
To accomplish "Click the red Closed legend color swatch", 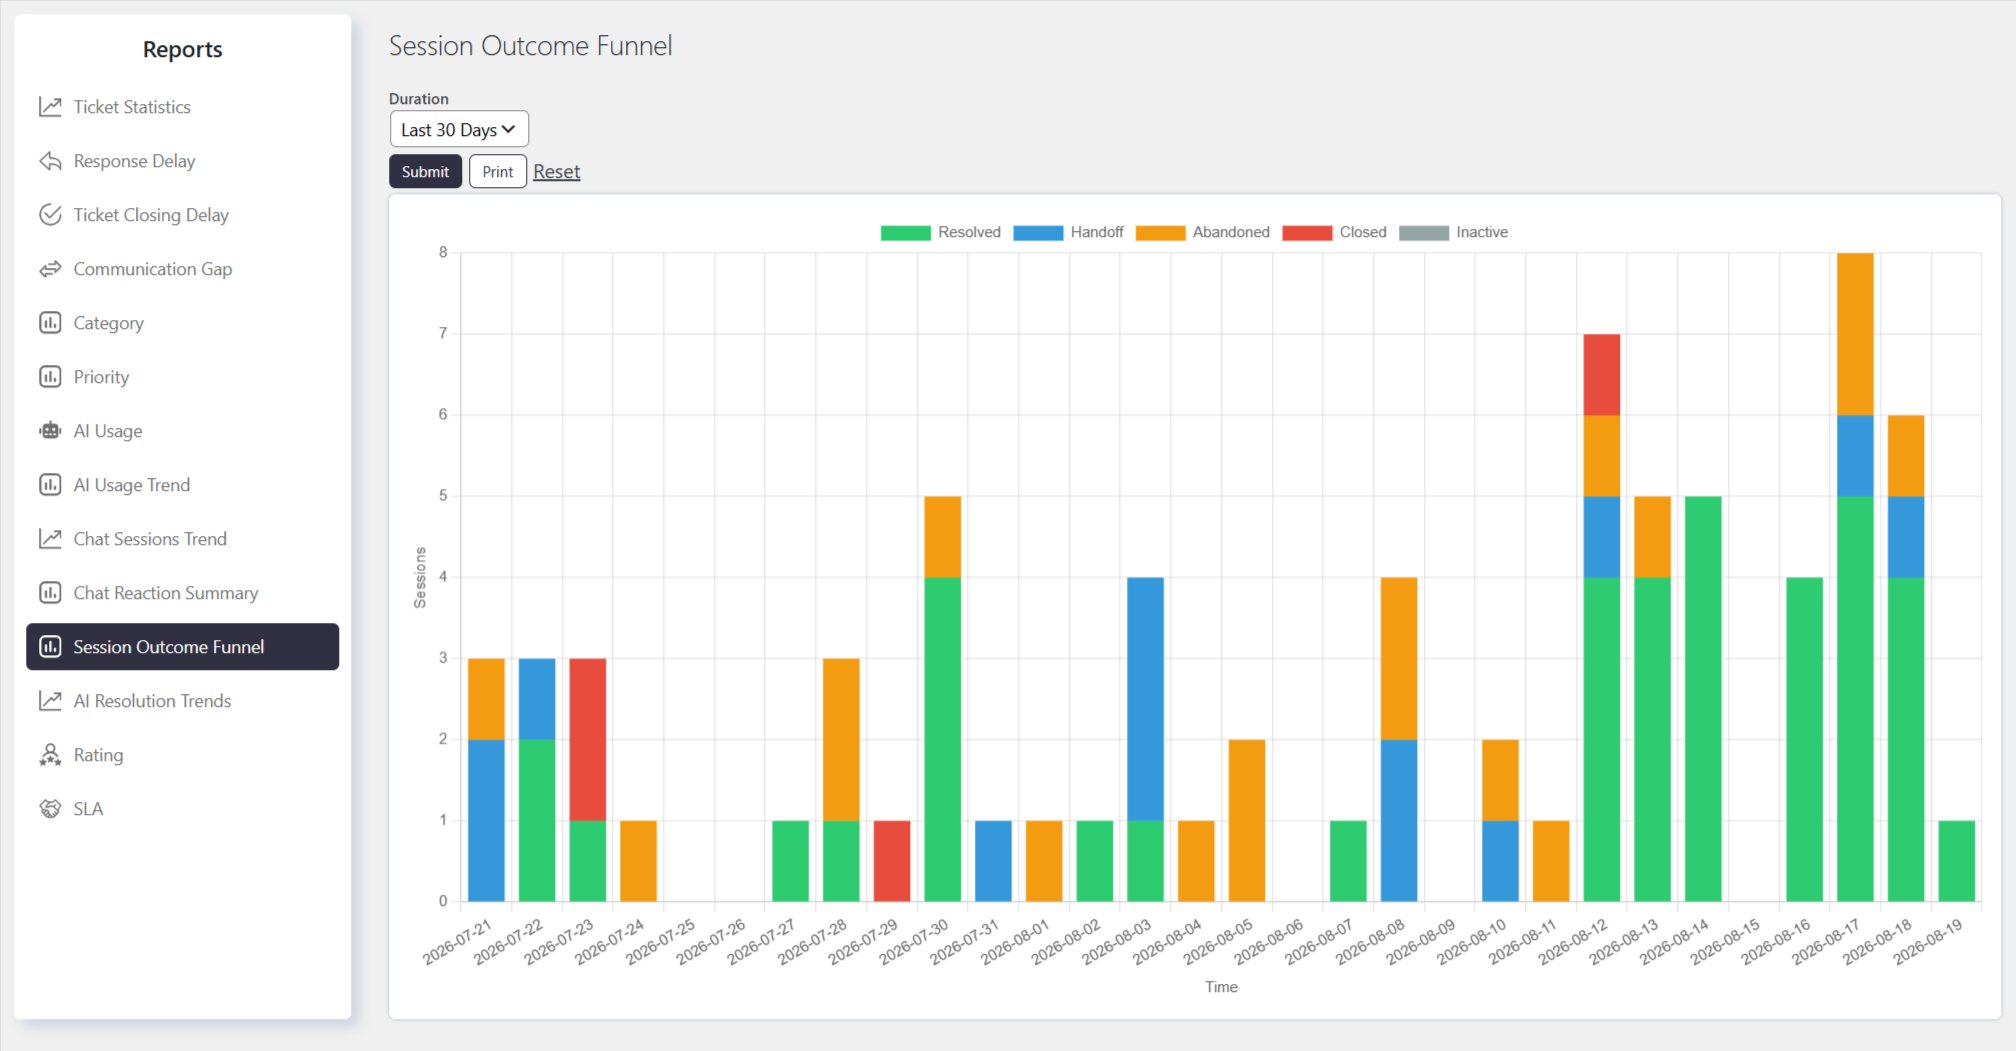I will (1307, 232).
